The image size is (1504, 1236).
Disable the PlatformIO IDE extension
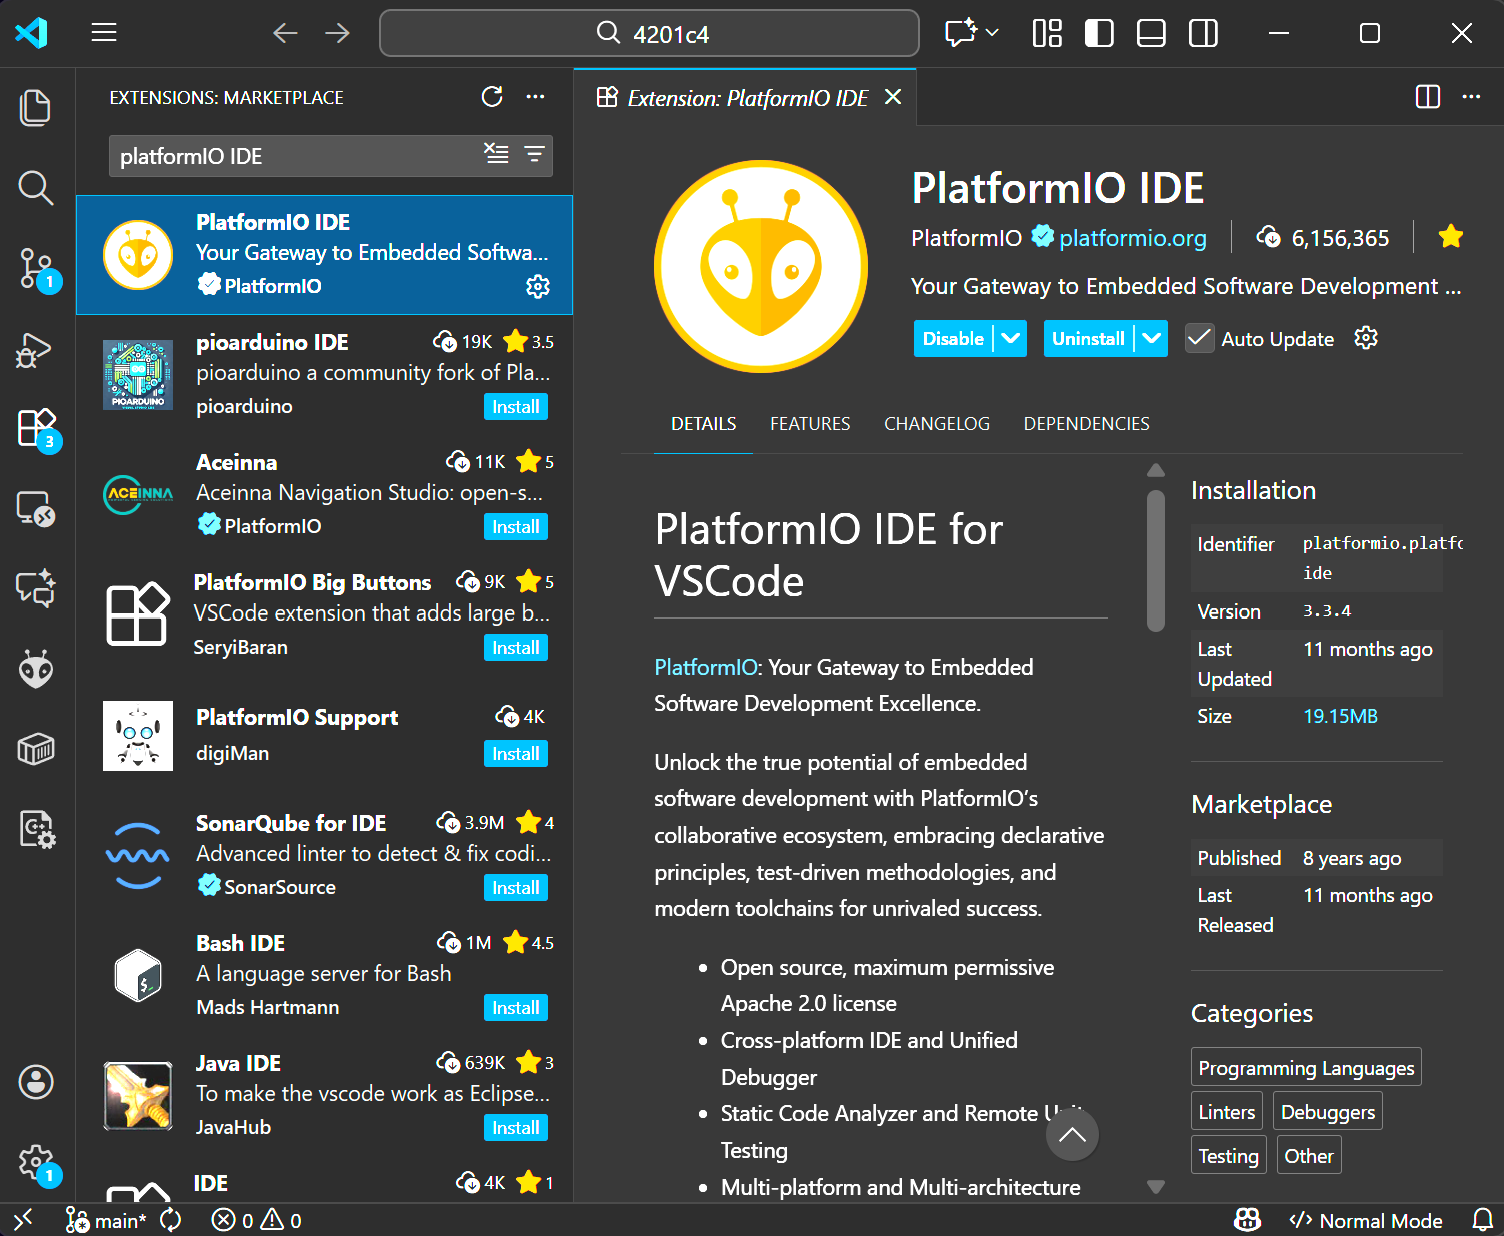[x=953, y=339]
